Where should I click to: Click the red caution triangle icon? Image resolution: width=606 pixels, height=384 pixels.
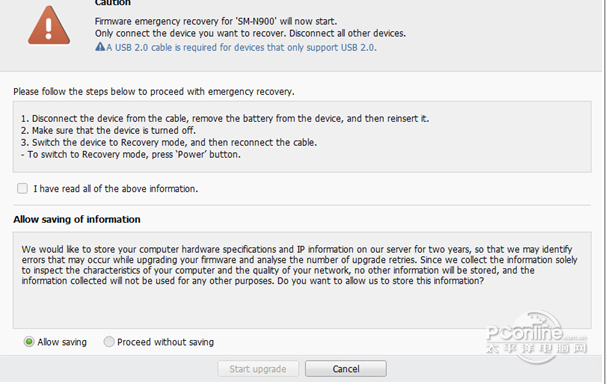click(x=49, y=26)
